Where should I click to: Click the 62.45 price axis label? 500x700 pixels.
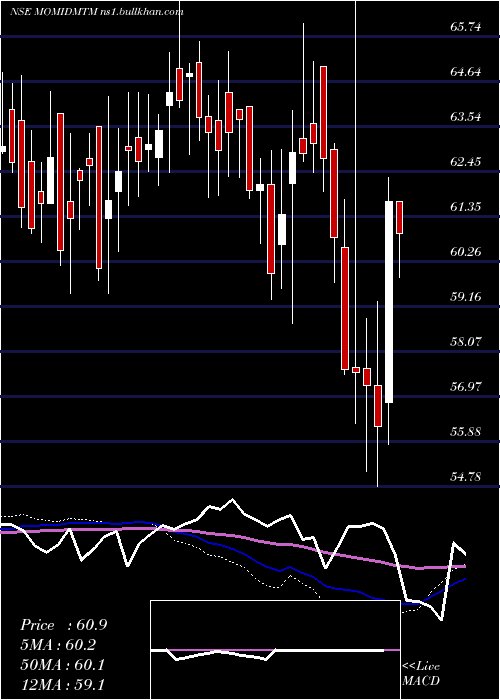(466, 162)
